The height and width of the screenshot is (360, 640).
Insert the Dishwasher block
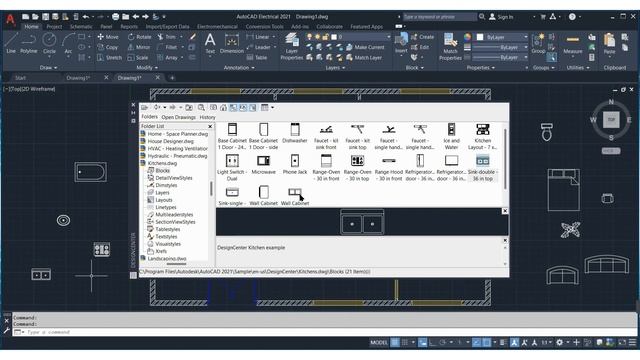[x=295, y=133]
